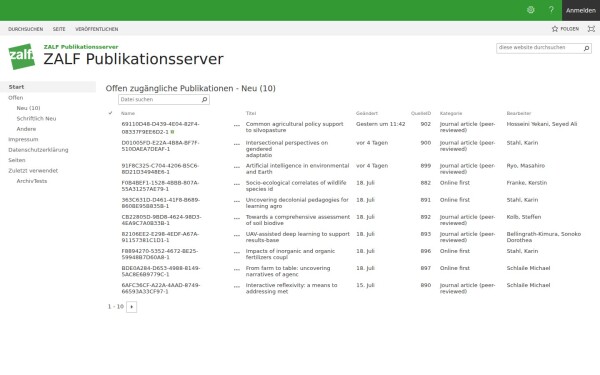This screenshot has width=600, height=375.
Task: Open Schriftlich Neu navigation link
Action: [36, 119]
